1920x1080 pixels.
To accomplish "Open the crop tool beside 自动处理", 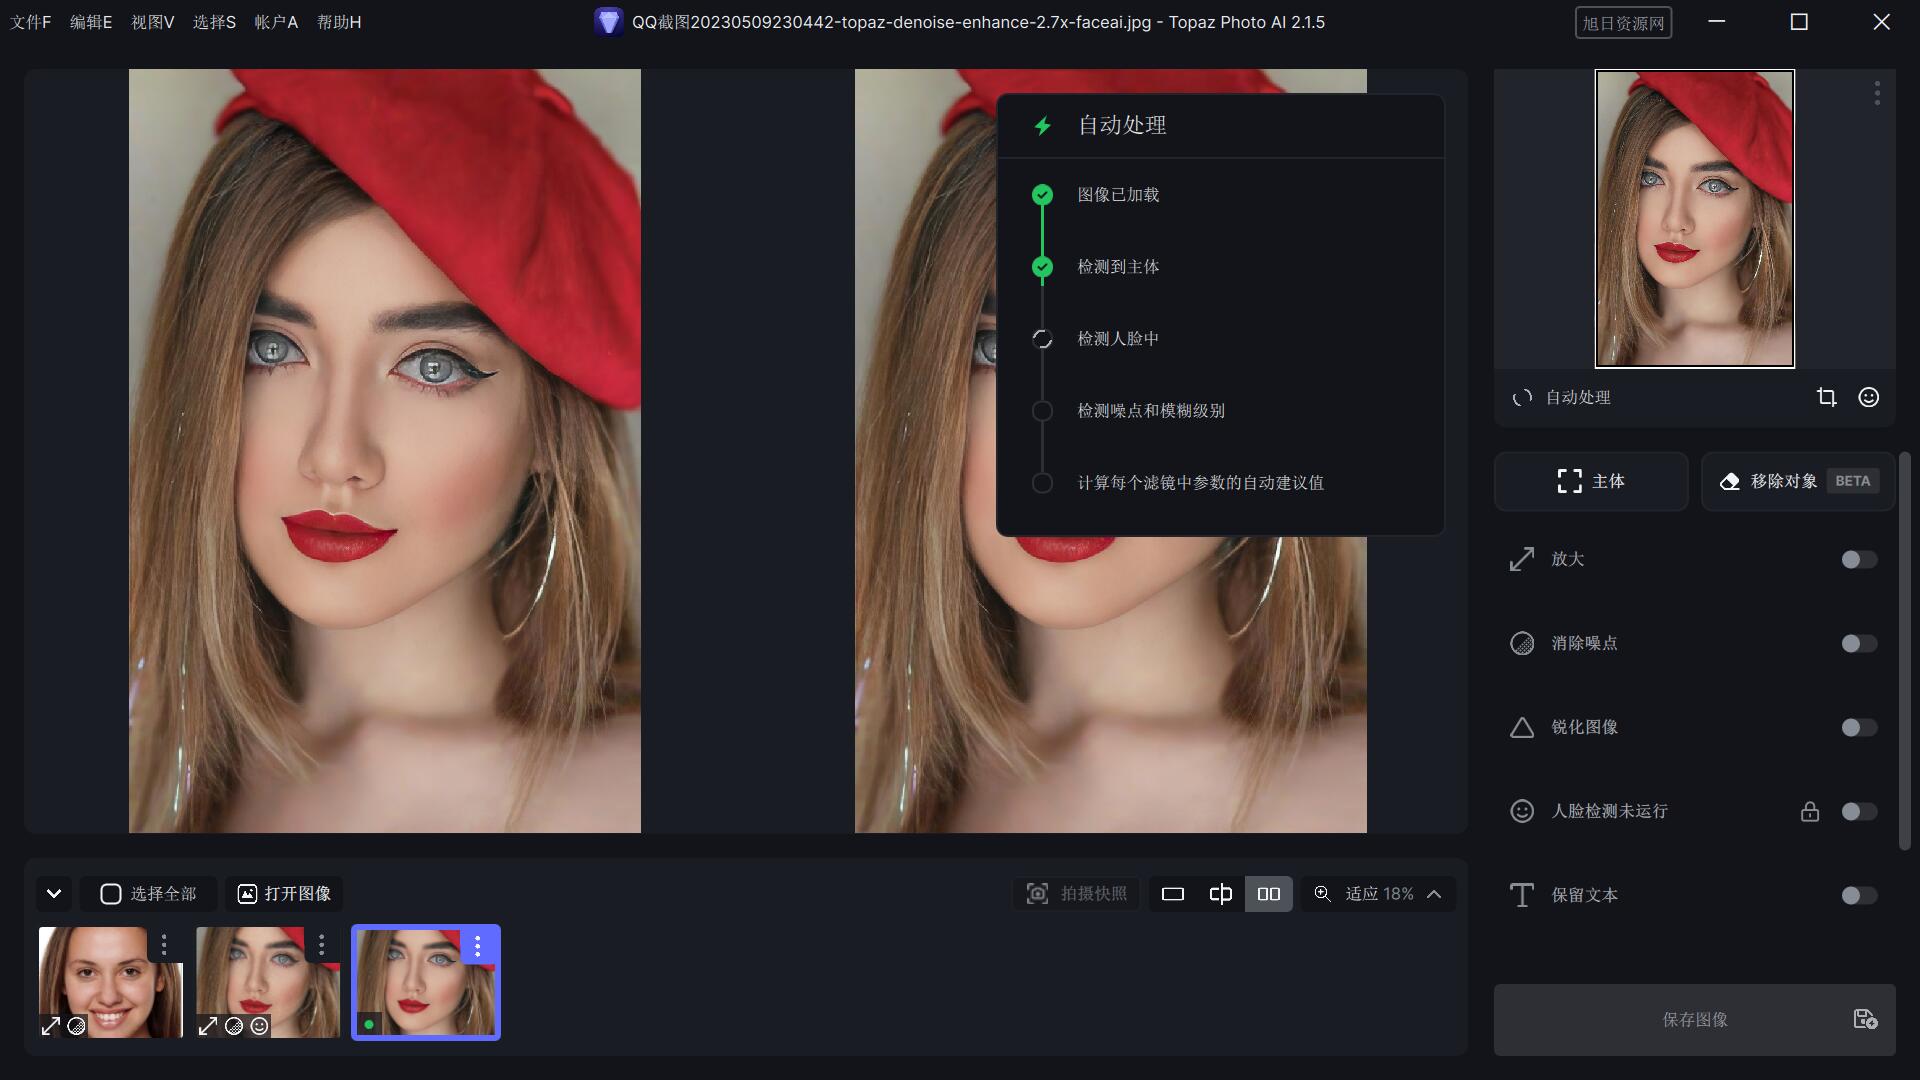I will (x=1828, y=397).
